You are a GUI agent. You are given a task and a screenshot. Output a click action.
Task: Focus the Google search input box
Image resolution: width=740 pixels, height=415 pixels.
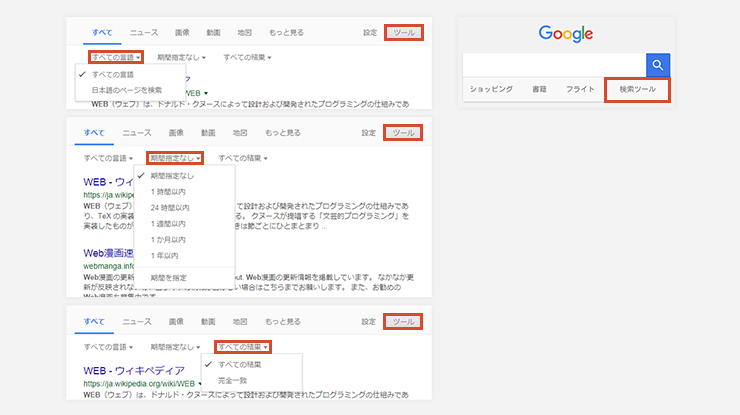tap(554, 65)
